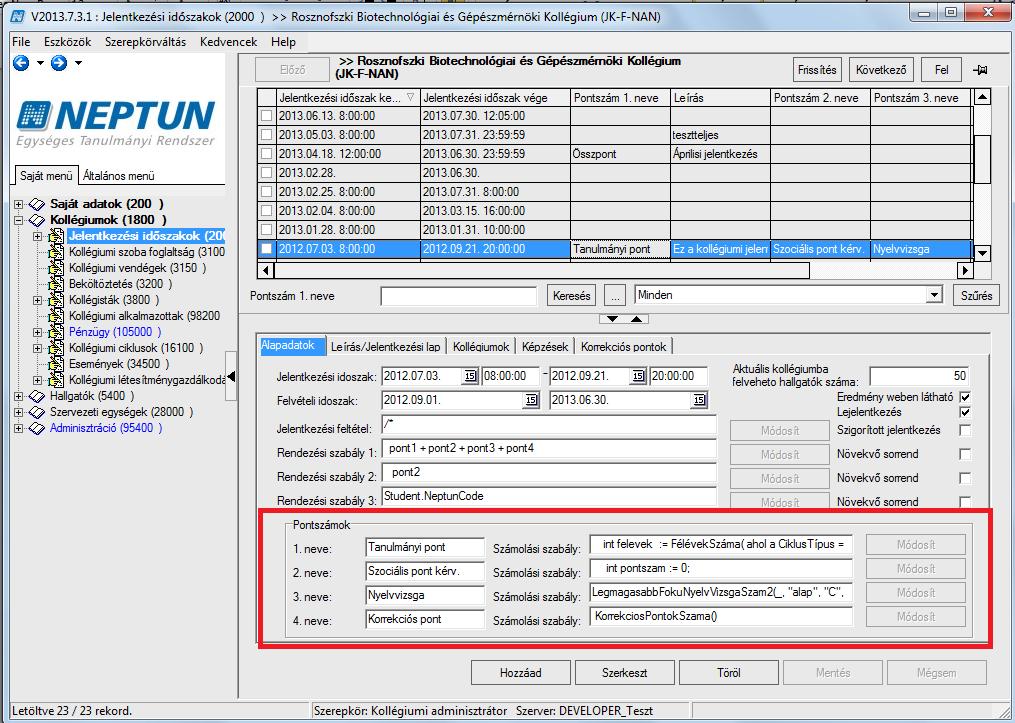Open back arrow history dropdown
This screenshot has width=1015, height=723.
[40, 63]
